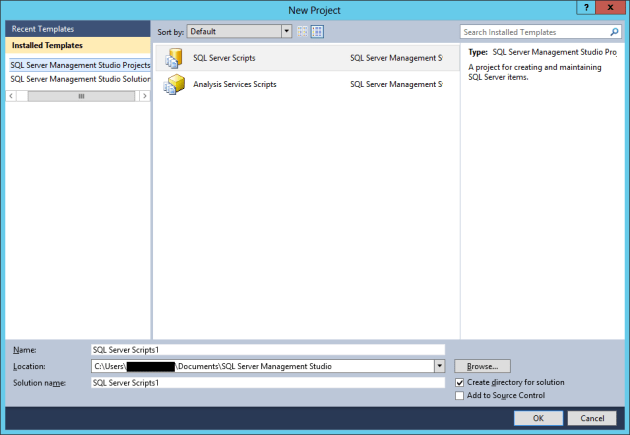Switch to medium icons view
This screenshot has width=630, height=435.
tap(317, 32)
